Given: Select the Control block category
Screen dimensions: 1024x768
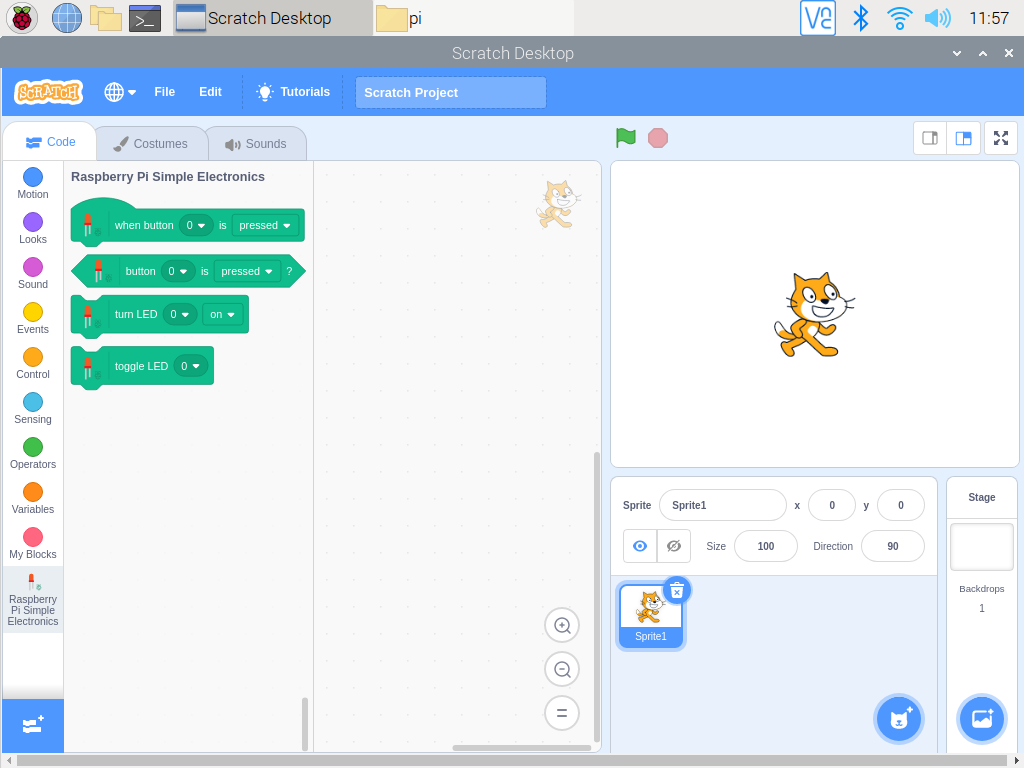Looking at the screenshot, I should (33, 364).
